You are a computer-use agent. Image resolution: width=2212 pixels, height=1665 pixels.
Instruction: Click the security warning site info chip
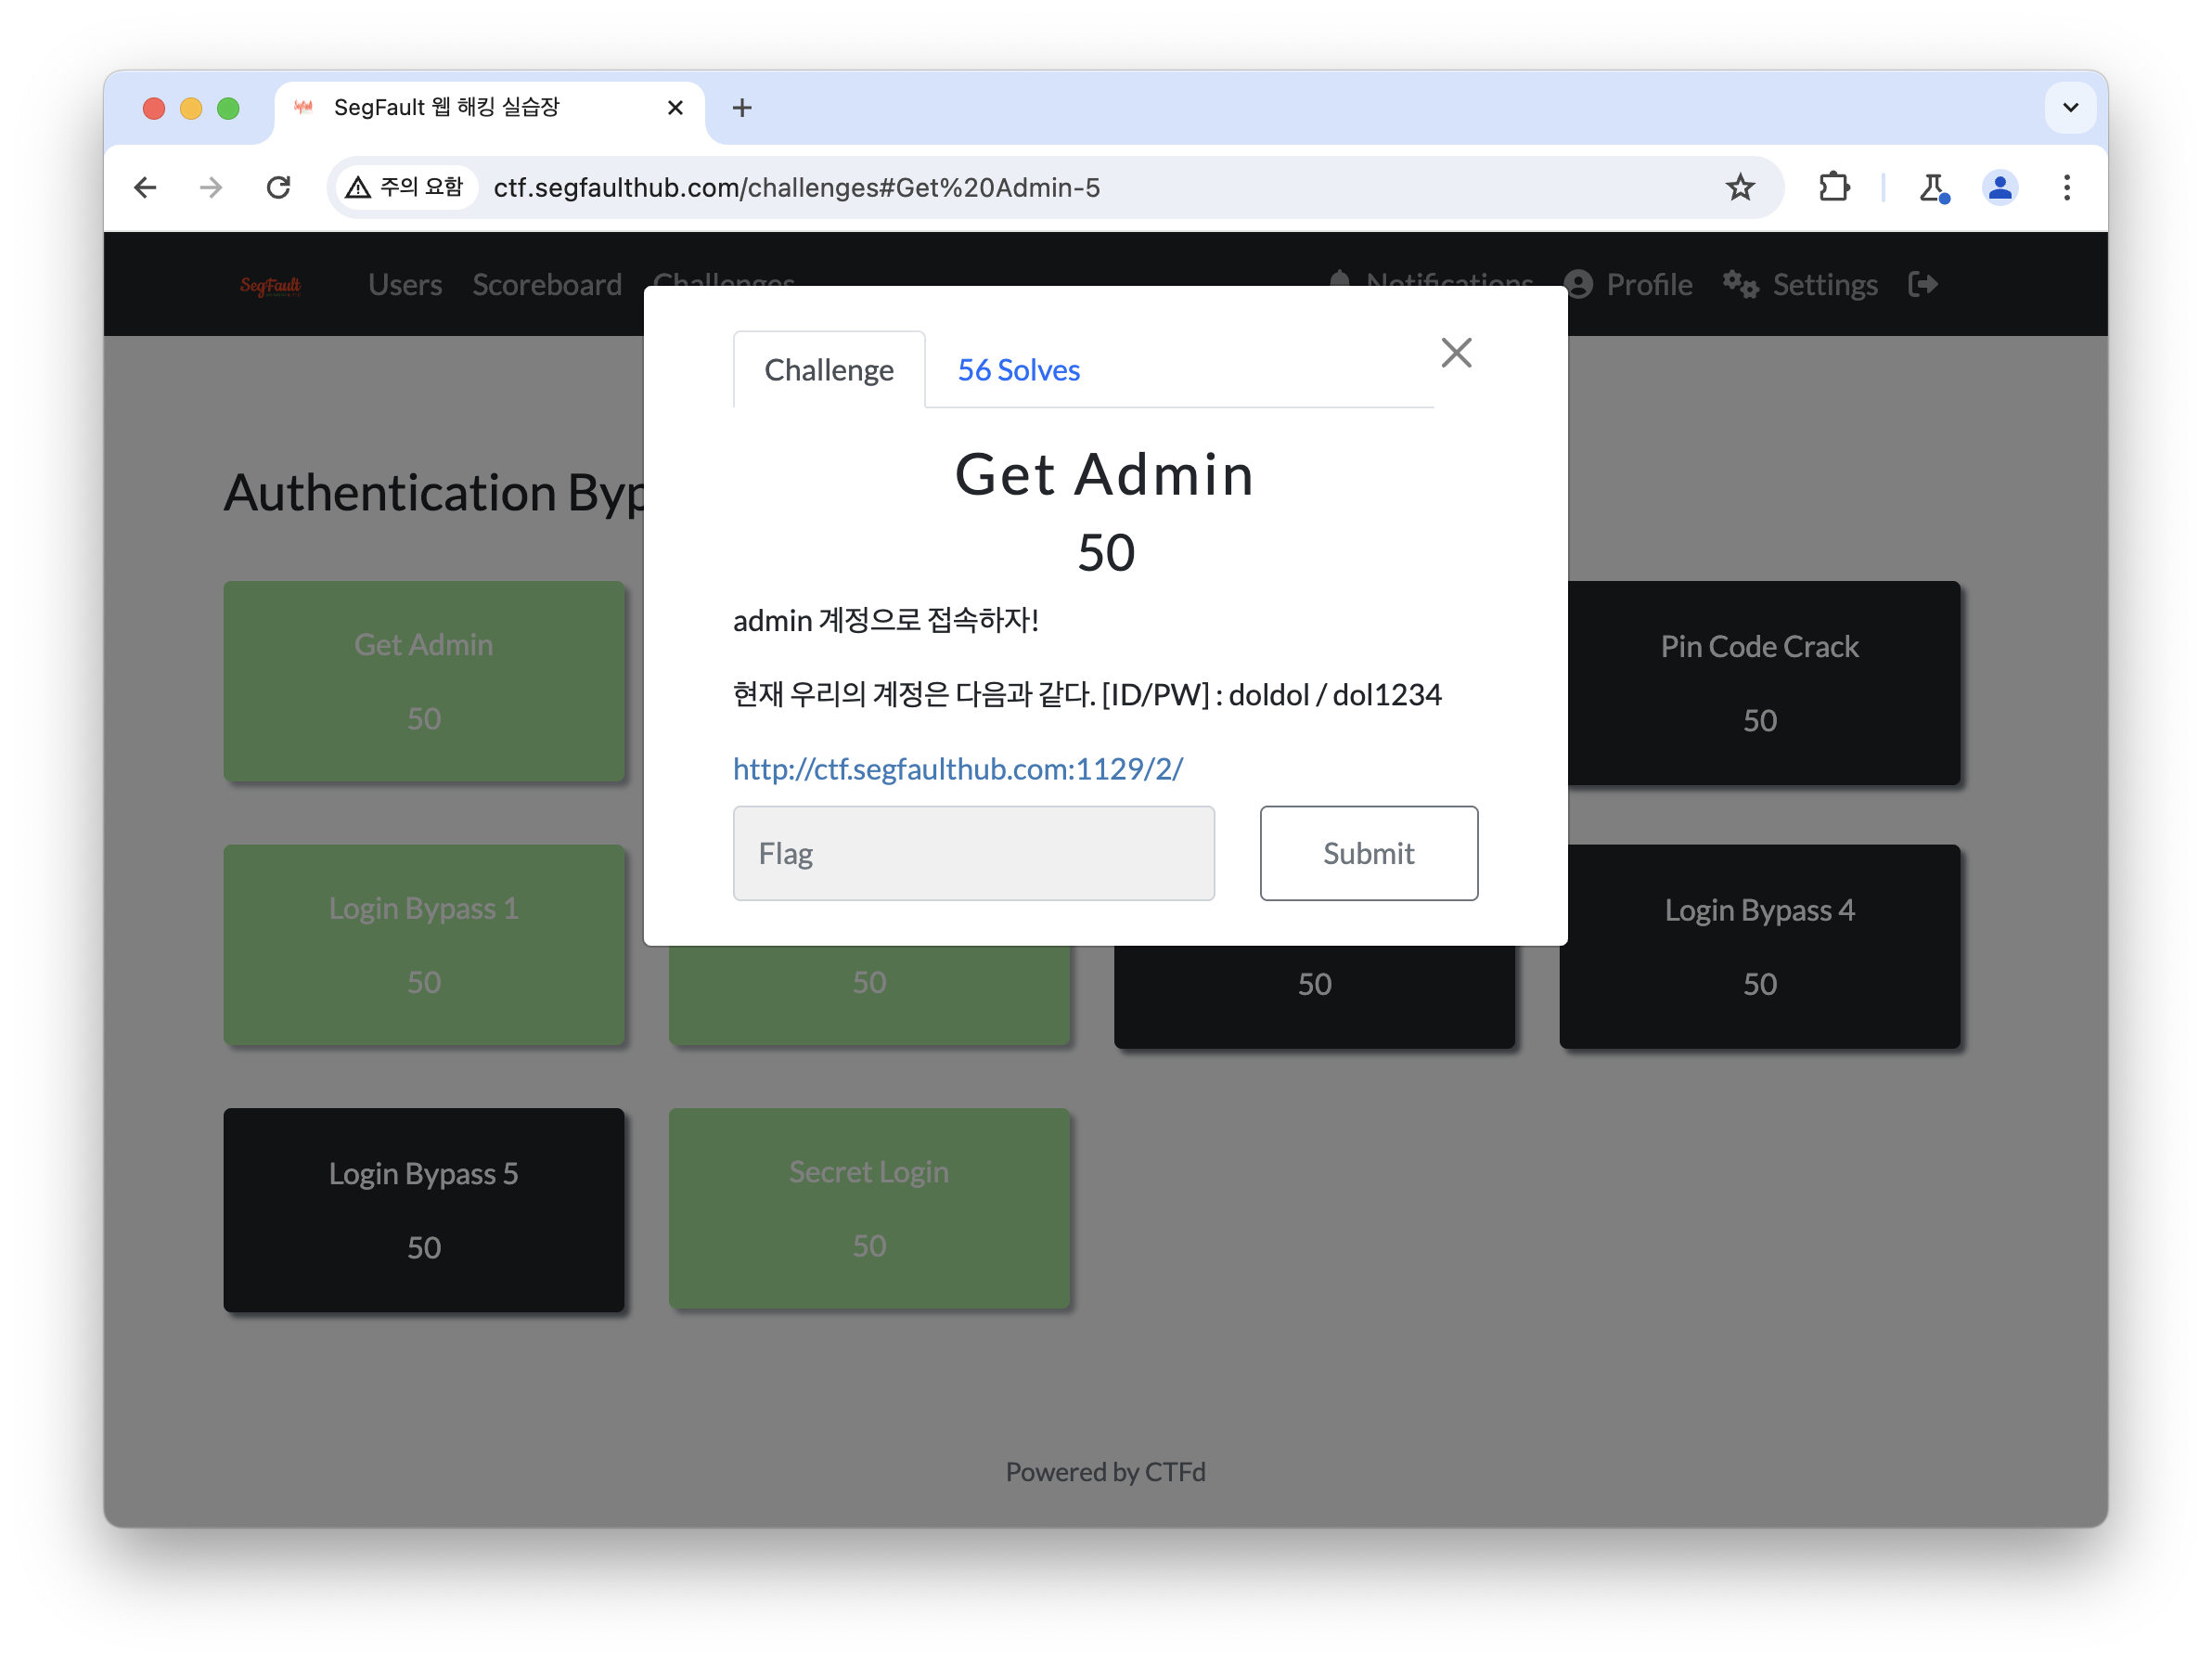click(405, 187)
